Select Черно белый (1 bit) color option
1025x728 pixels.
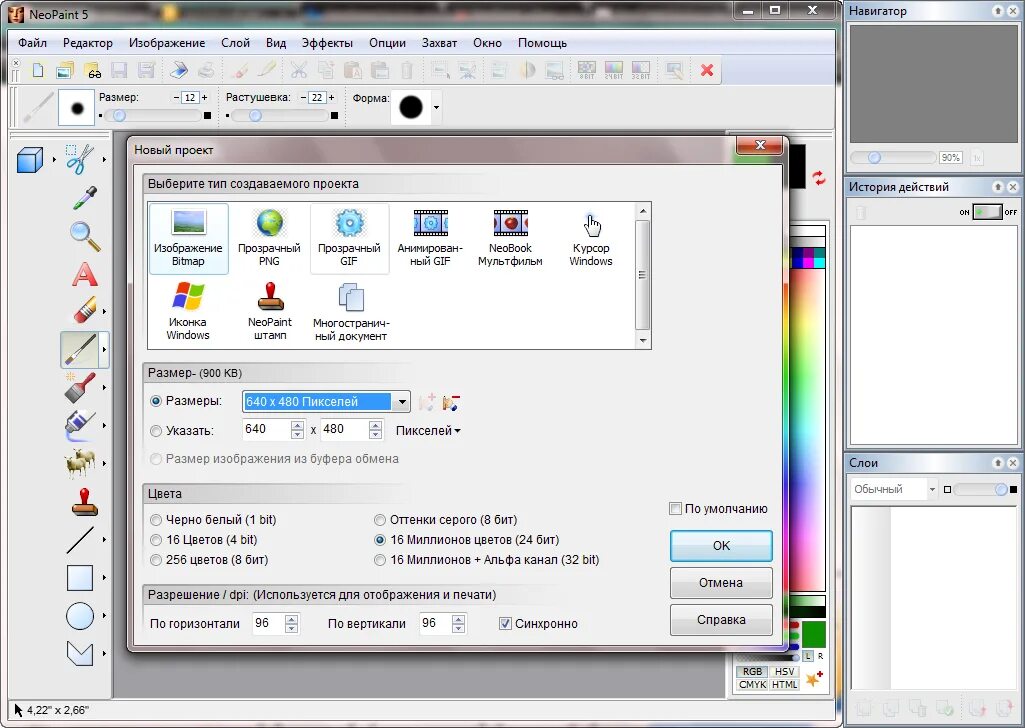tap(156, 520)
